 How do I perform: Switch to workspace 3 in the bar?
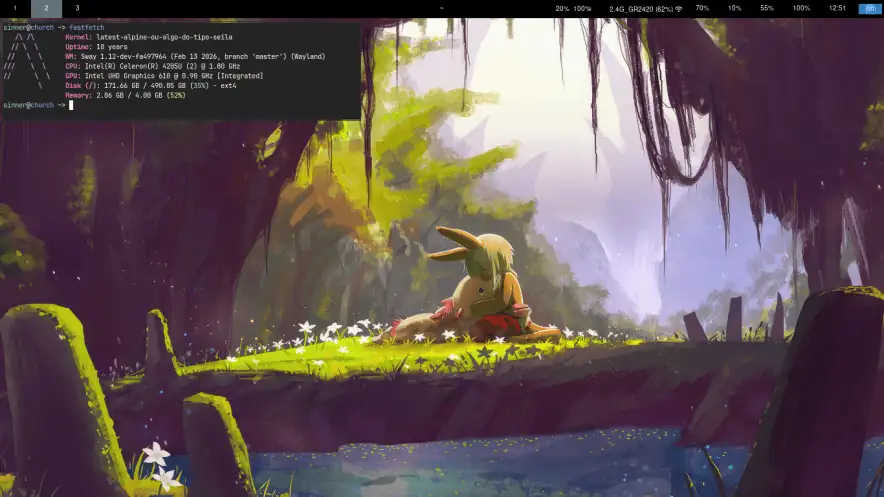[x=77, y=8]
